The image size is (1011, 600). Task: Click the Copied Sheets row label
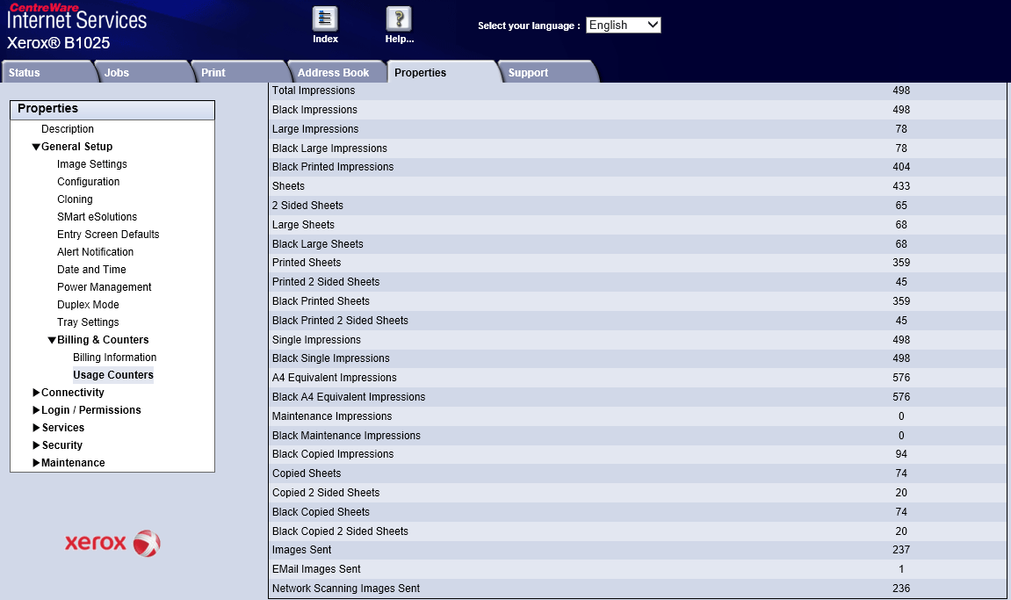pyautogui.click(x=306, y=474)
